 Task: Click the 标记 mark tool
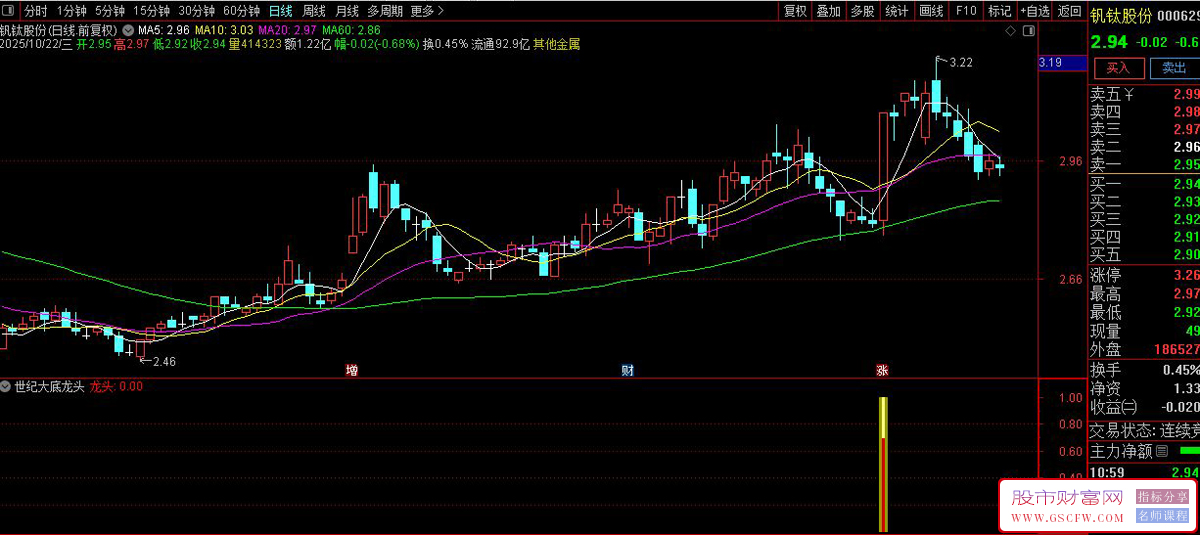tap(999, 11)
